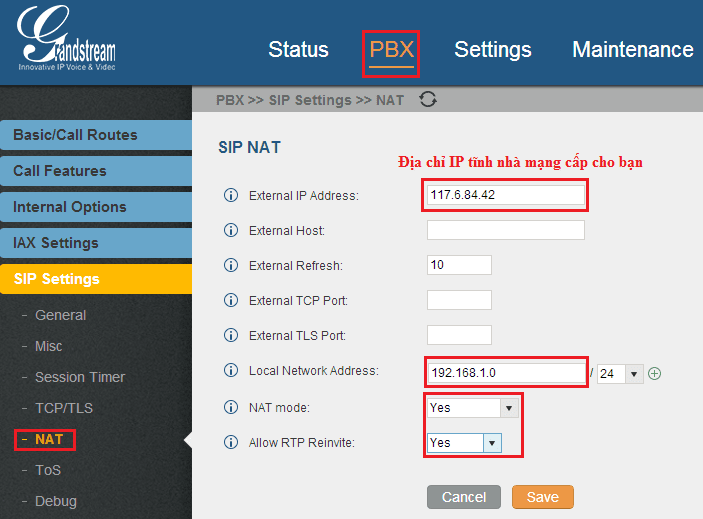703x519 pixels.
Task: Select Call Features in the sidebar
Action: tap(96, 171)
